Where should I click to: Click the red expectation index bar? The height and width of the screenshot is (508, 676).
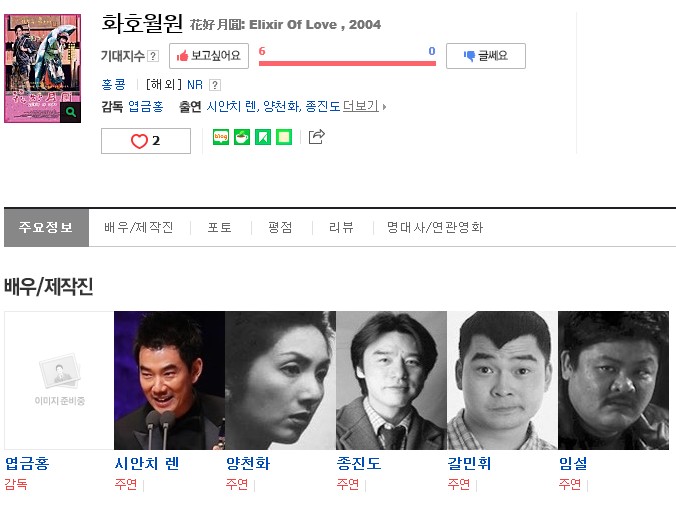pyautogui.click(x=347, y=63)
